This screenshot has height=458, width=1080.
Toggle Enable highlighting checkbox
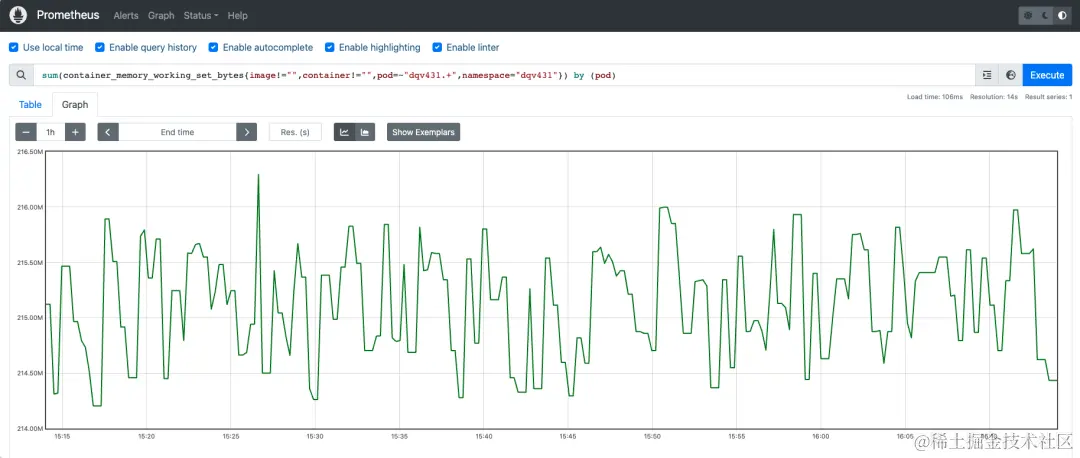click(330, 48)
